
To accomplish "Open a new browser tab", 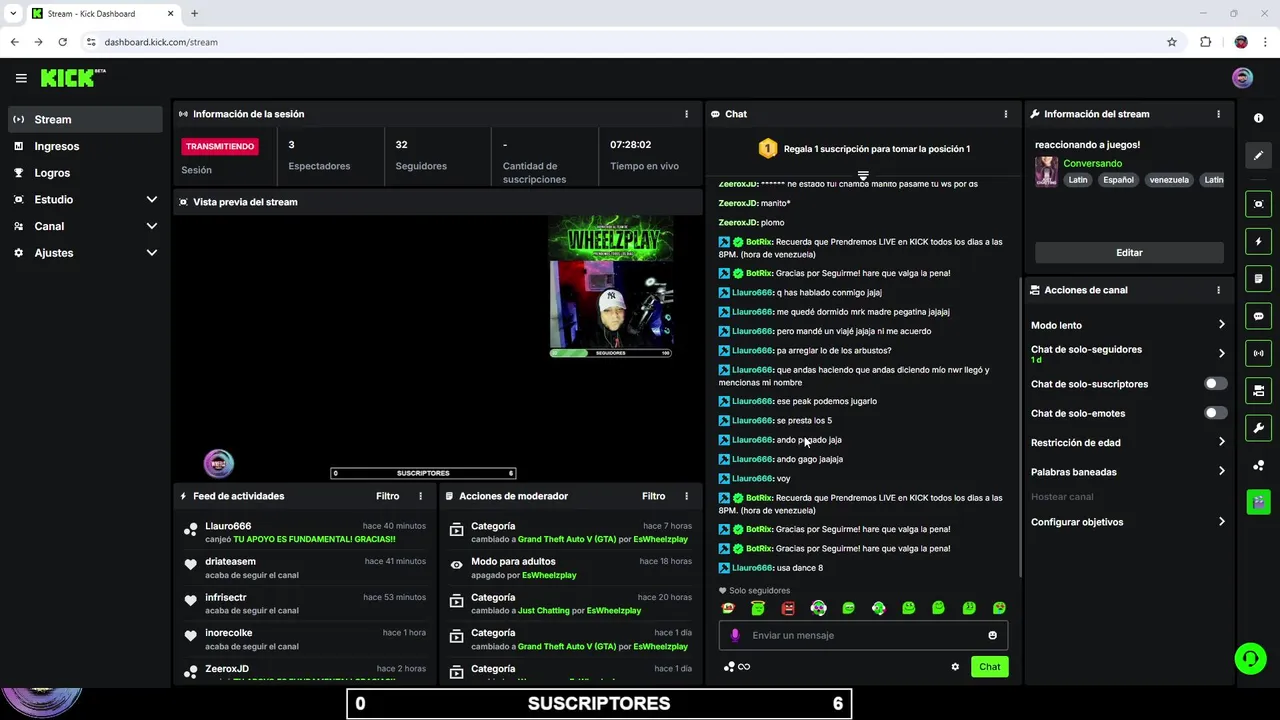I will coord(194,14).
